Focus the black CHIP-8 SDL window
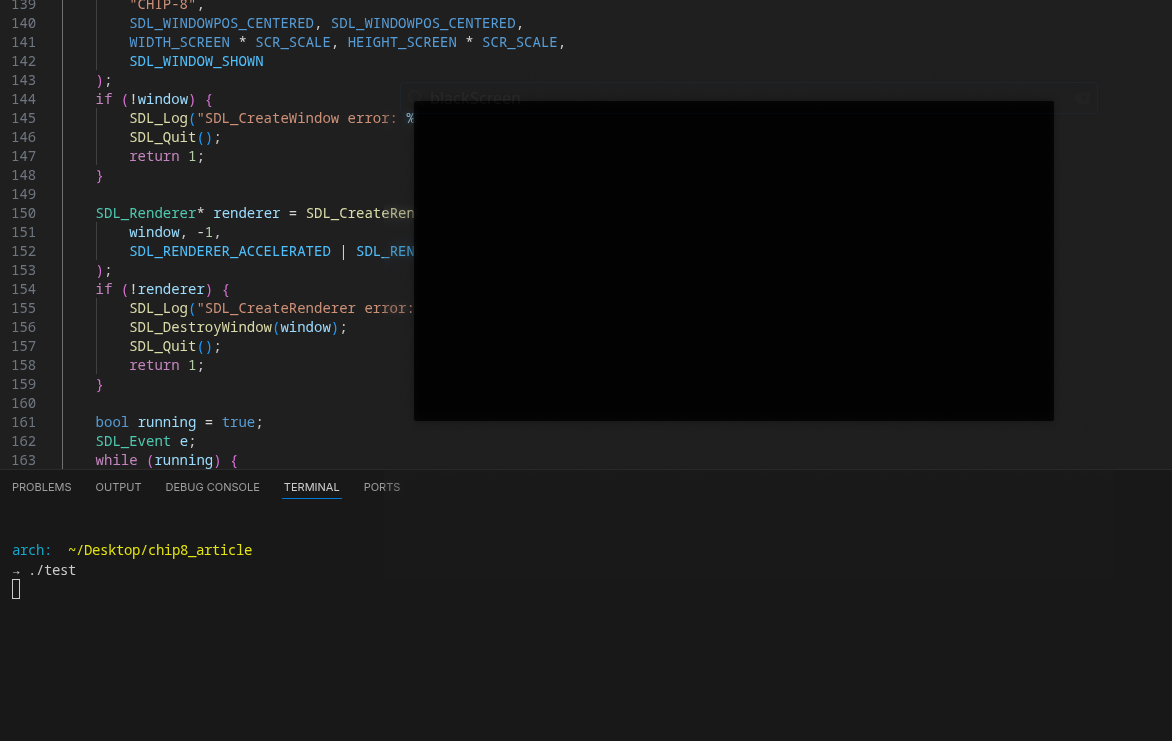 pos(734,261)
